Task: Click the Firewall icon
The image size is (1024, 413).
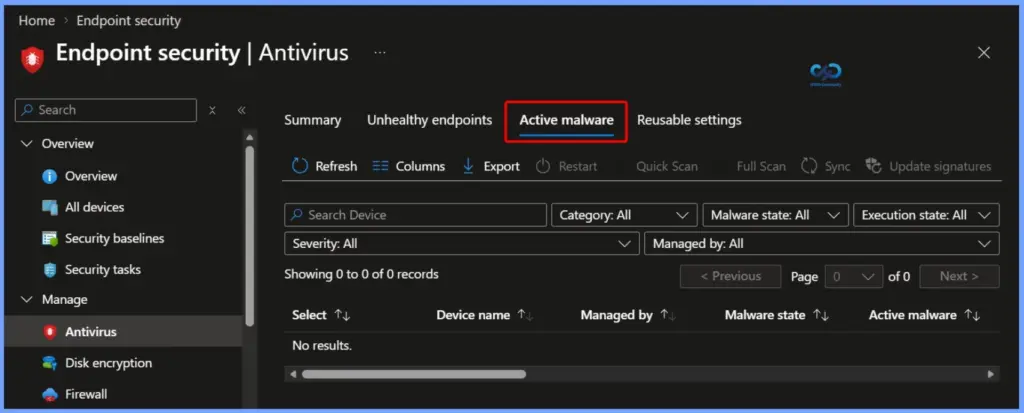Action: point(50,395)
